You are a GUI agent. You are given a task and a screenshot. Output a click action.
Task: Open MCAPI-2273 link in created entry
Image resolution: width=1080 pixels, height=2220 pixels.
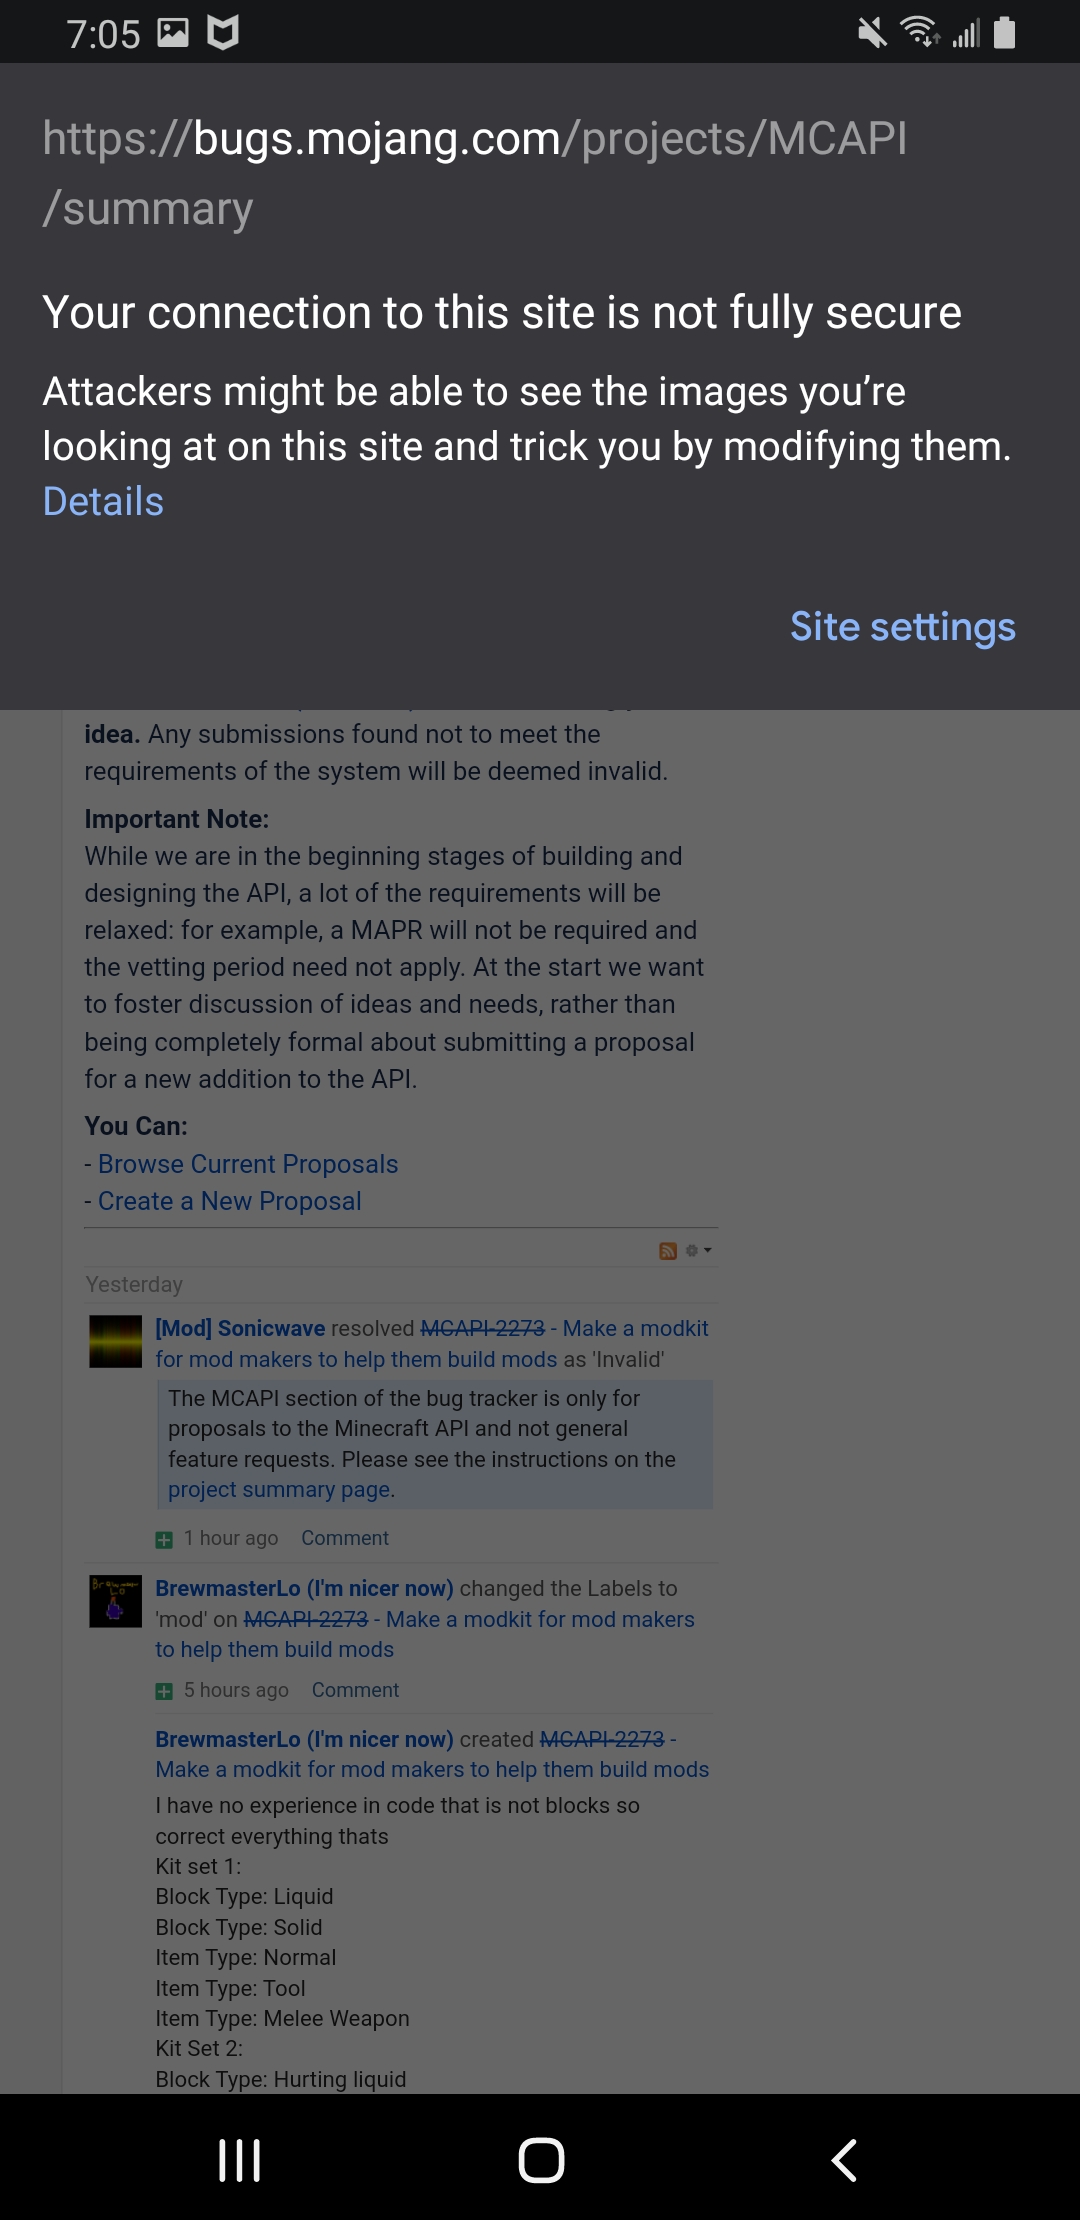[x=602, y=1739]
